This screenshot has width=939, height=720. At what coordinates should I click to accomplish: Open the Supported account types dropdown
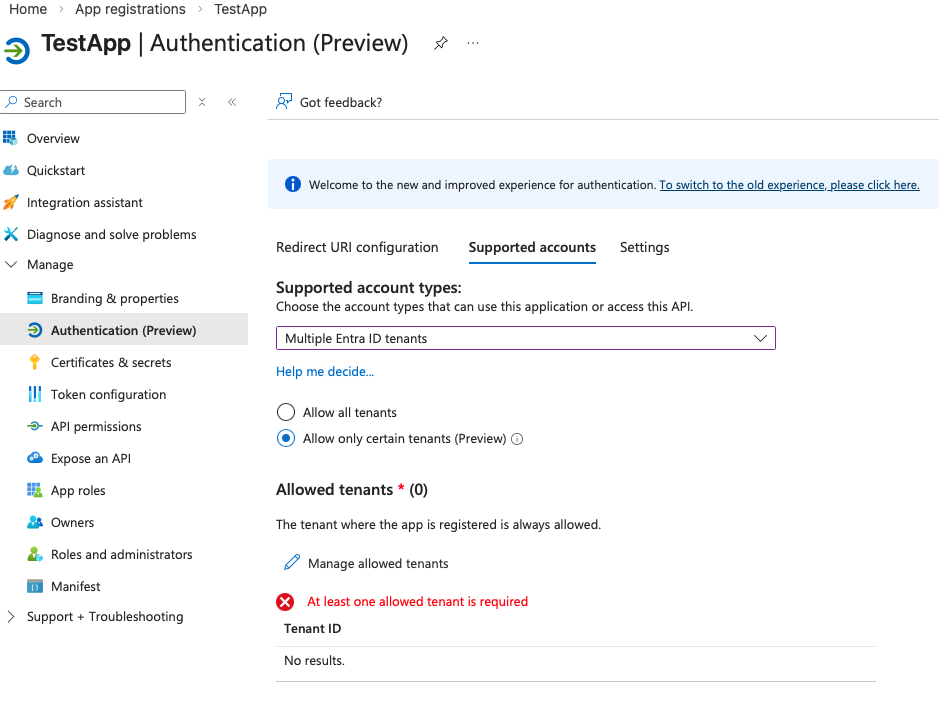525,339
